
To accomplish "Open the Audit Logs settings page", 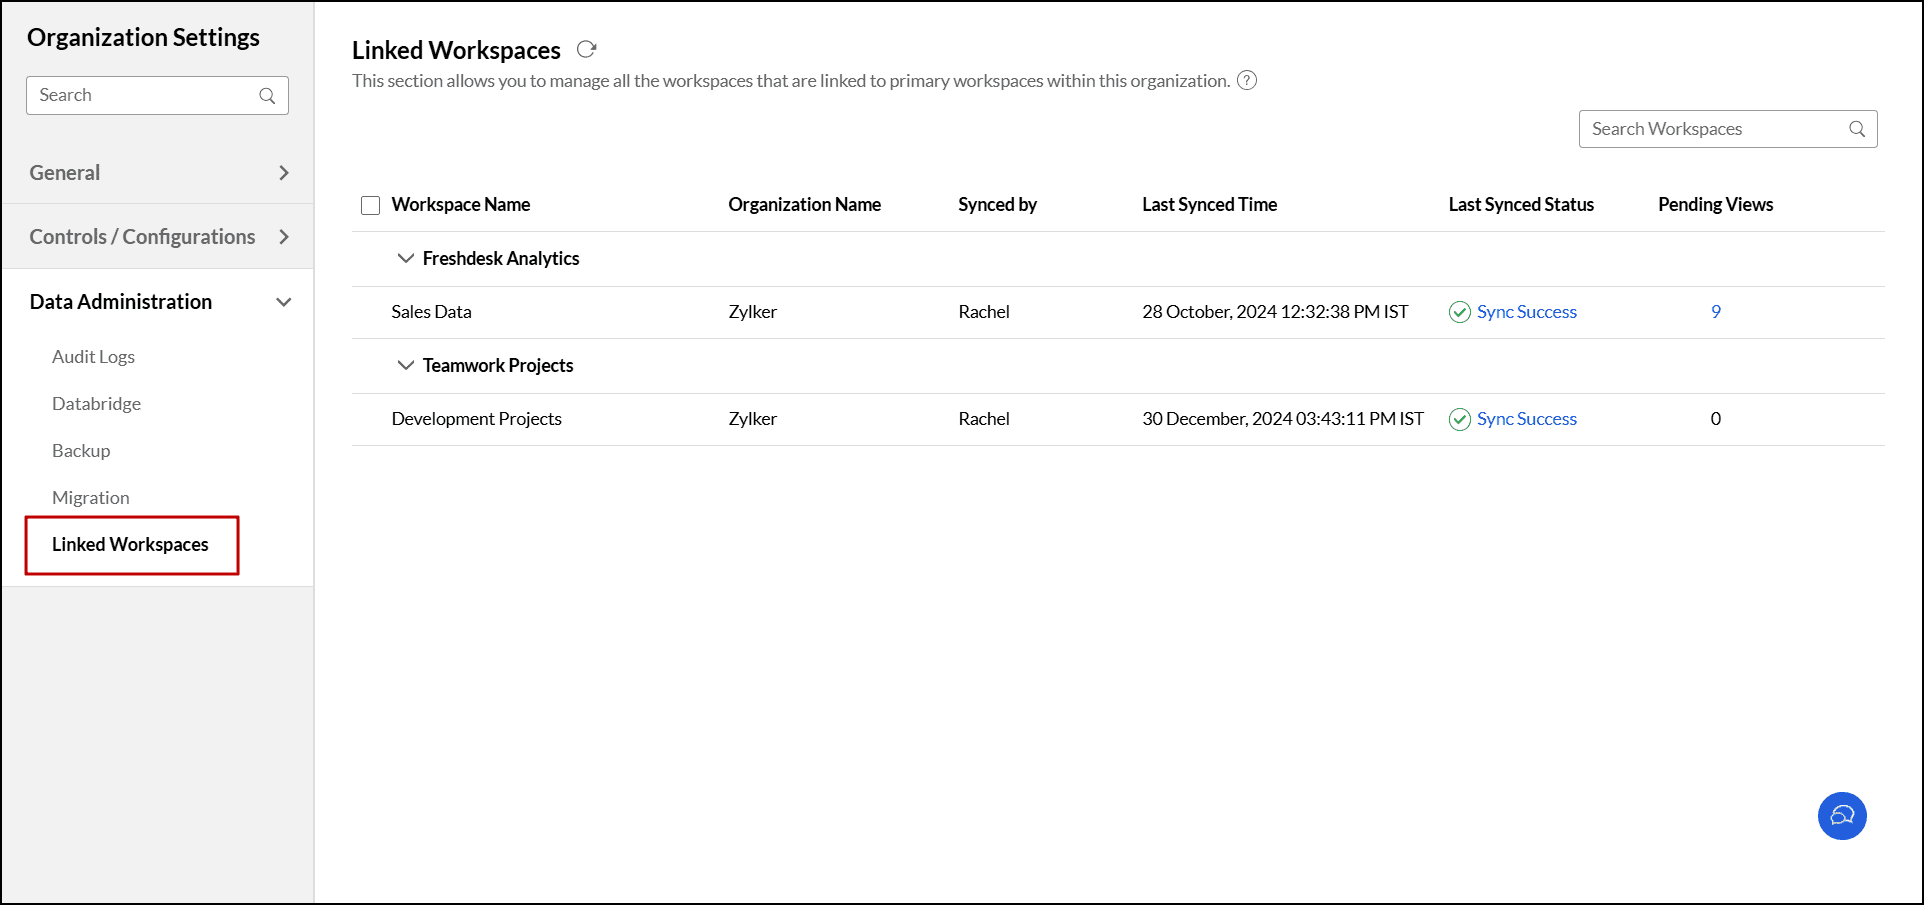I will (x=93, y=356).
